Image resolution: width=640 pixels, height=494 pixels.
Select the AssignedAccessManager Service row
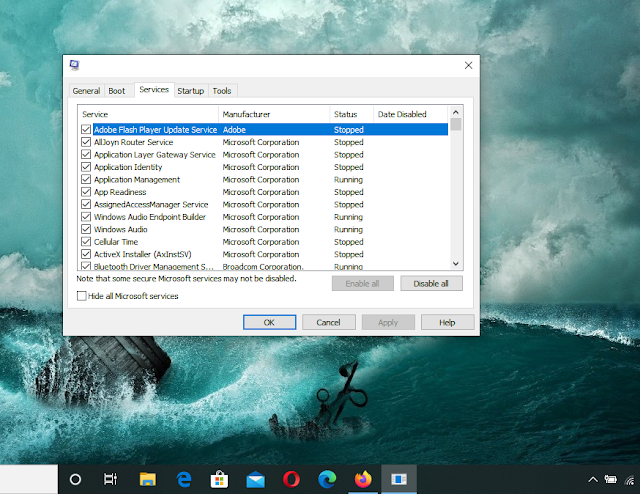click(x=264, y=204)
